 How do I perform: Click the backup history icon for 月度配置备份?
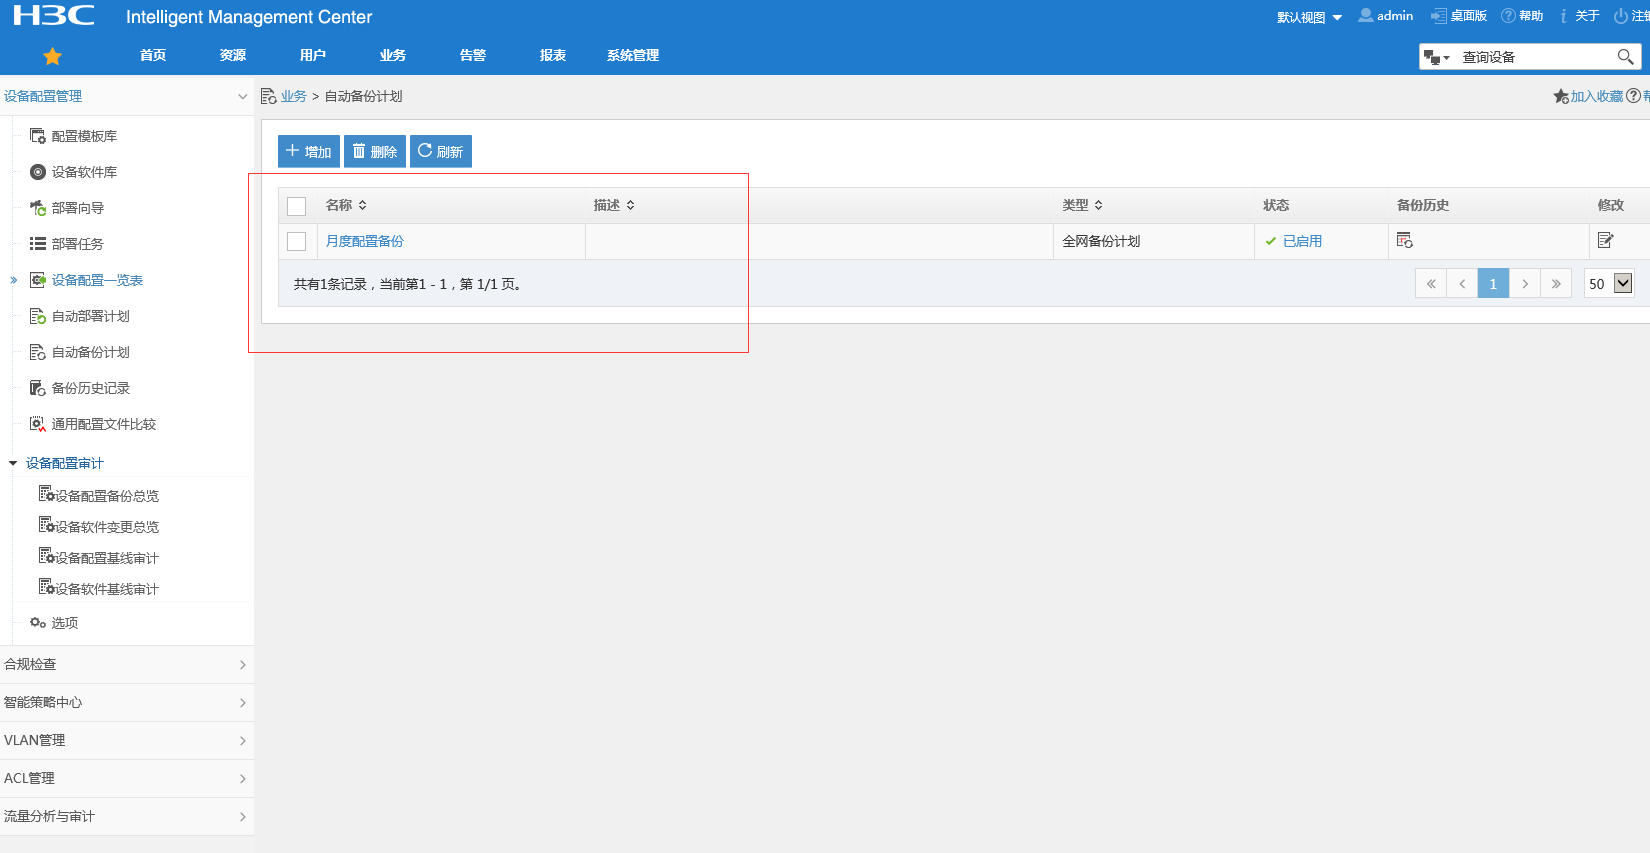tap(1405, 240)
